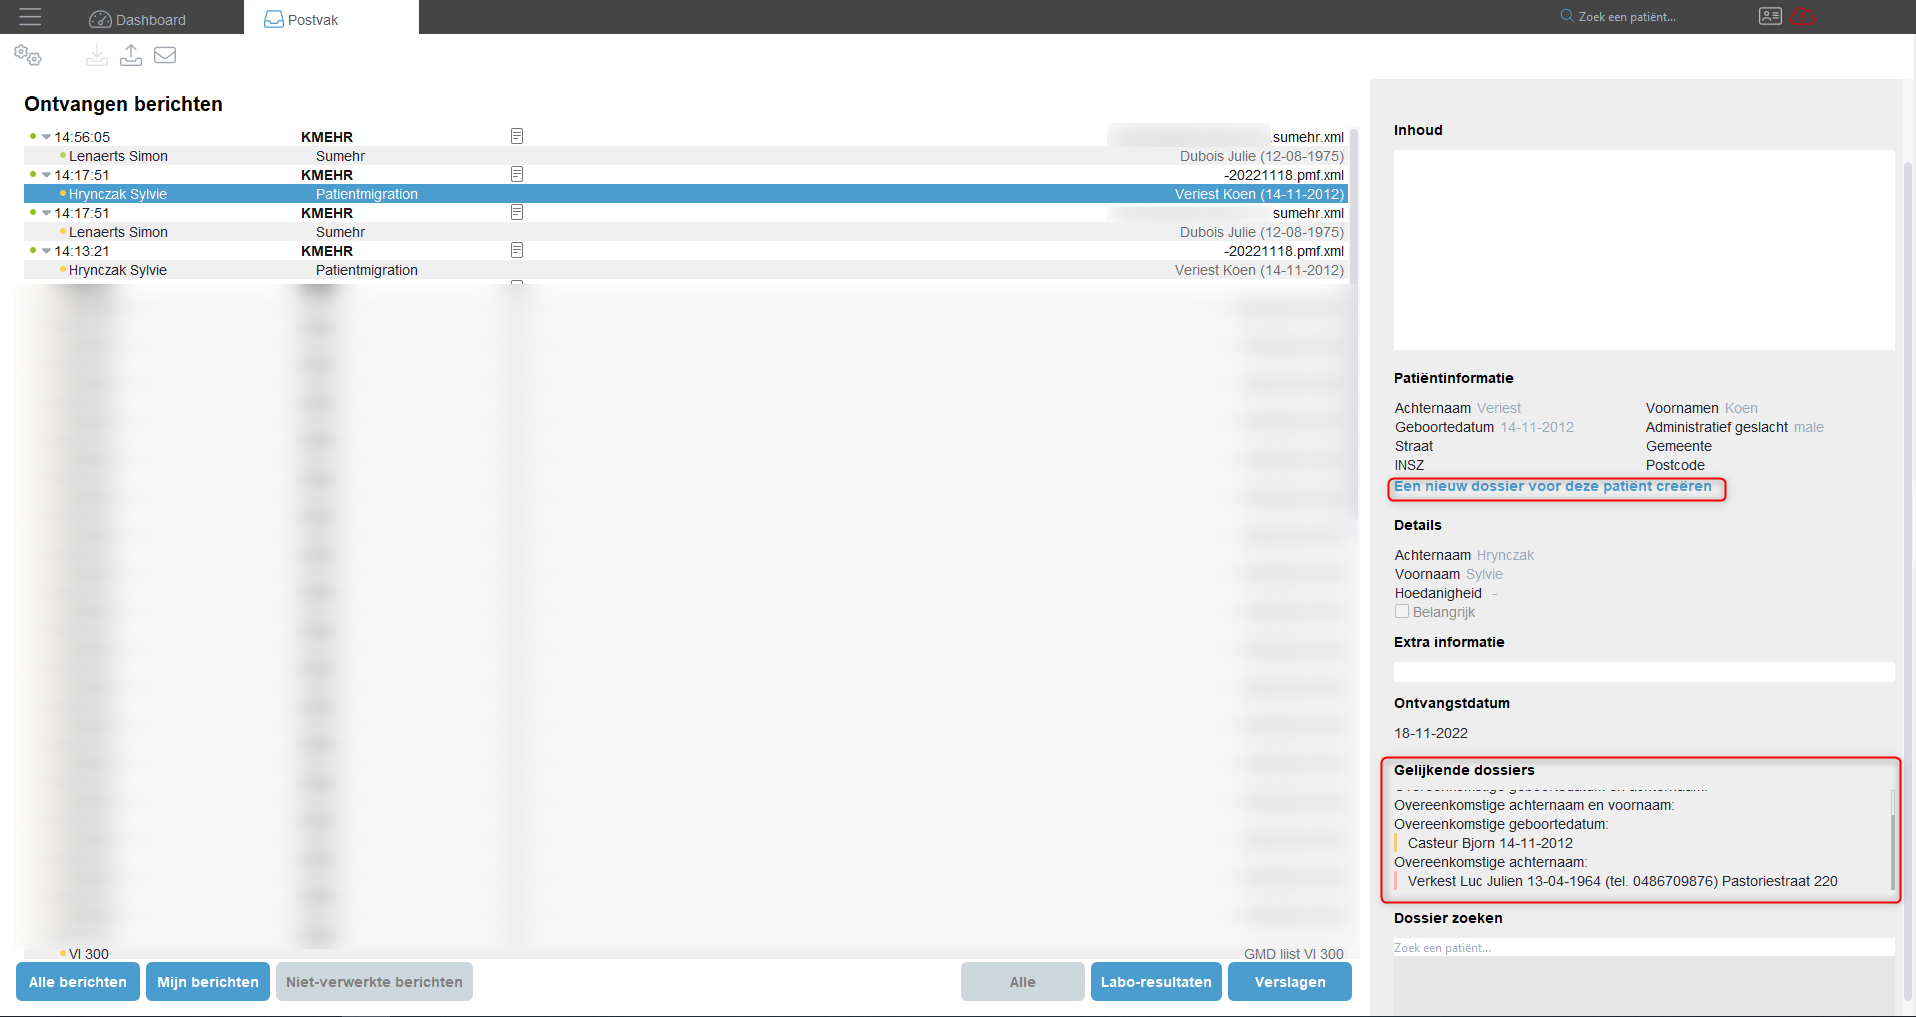Click Geboortedatum value 14-11-2012 in Patiëntinformatie
The image size is (1916, 1017).
pos(1537,427)
